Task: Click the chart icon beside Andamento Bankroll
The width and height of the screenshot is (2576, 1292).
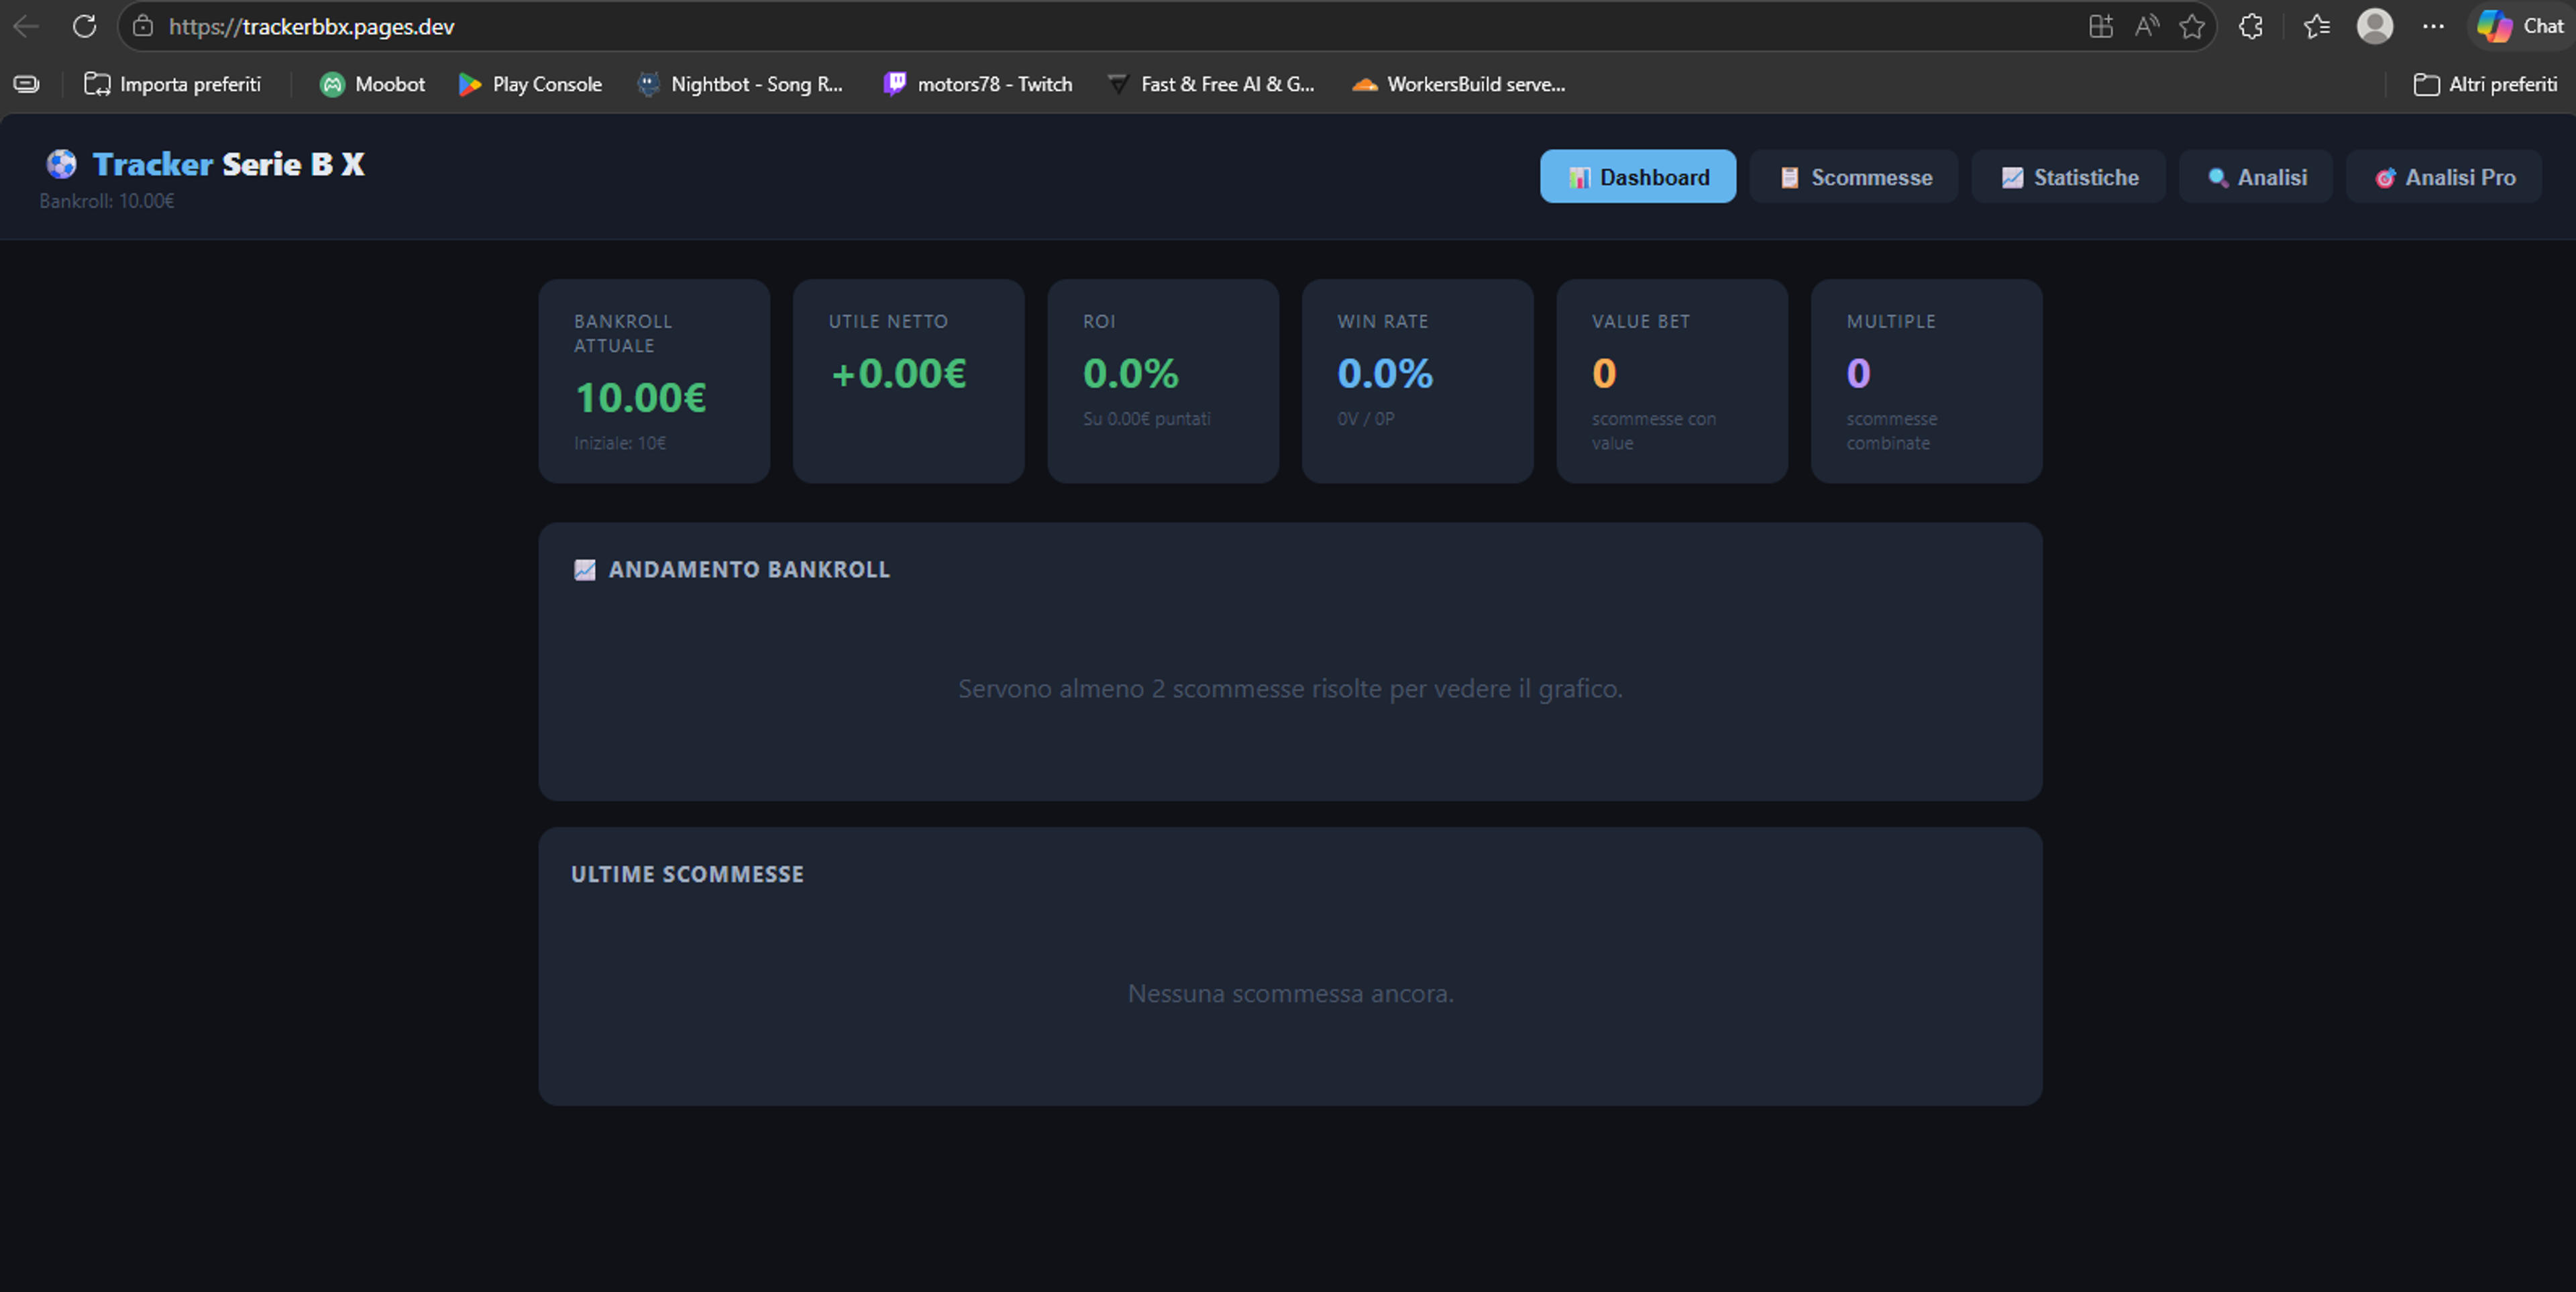Action: [585, 570]
